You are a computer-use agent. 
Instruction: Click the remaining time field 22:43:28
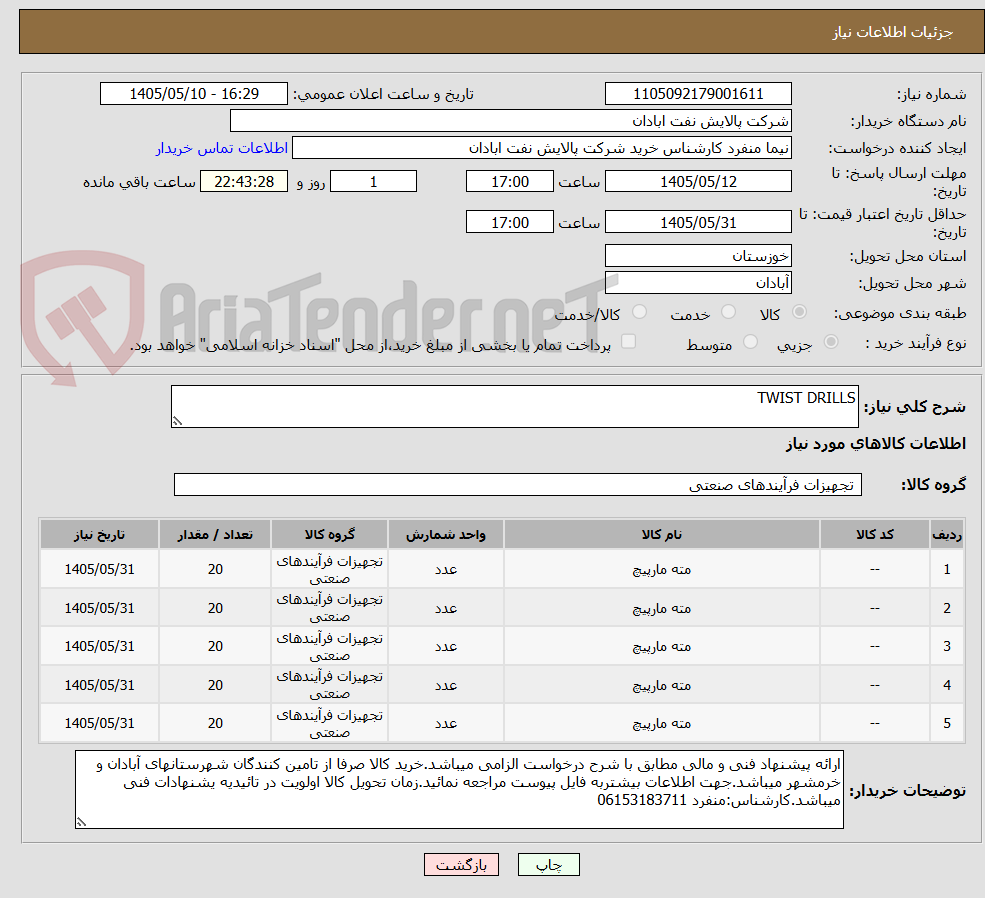coord(244,181)
